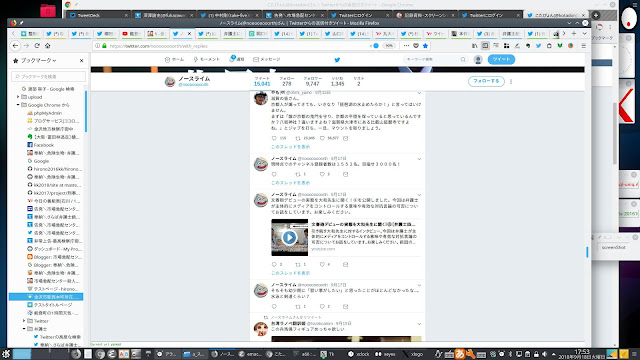Retweet the tweet with 20,945 retweets
This screenshot has height=360, width=640.
[x=298, y=138]
